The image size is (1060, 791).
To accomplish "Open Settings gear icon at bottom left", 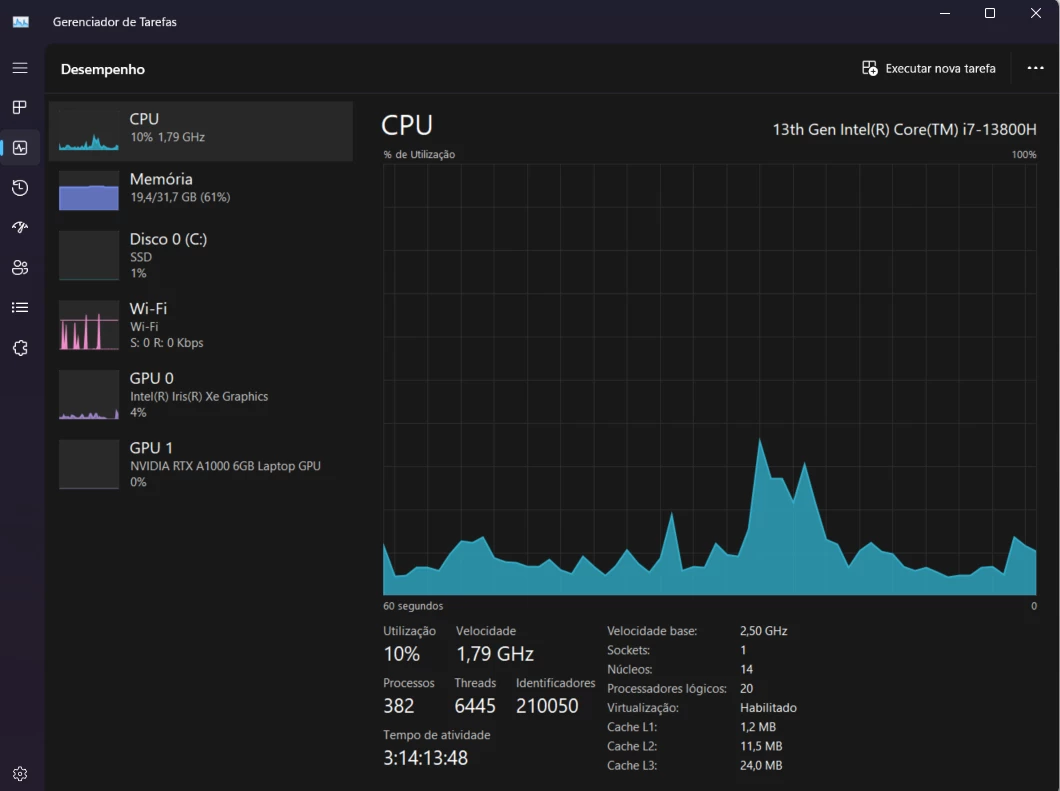I will coord(20,773).
